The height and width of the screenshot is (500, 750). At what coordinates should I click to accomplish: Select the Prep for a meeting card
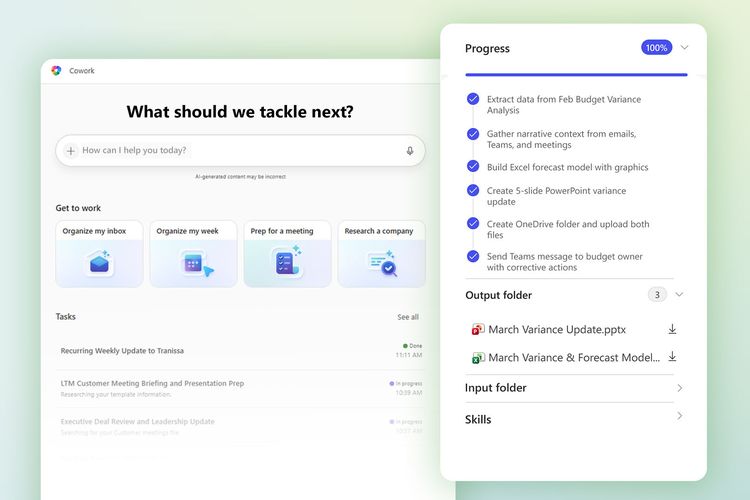[x=287, y=254]
